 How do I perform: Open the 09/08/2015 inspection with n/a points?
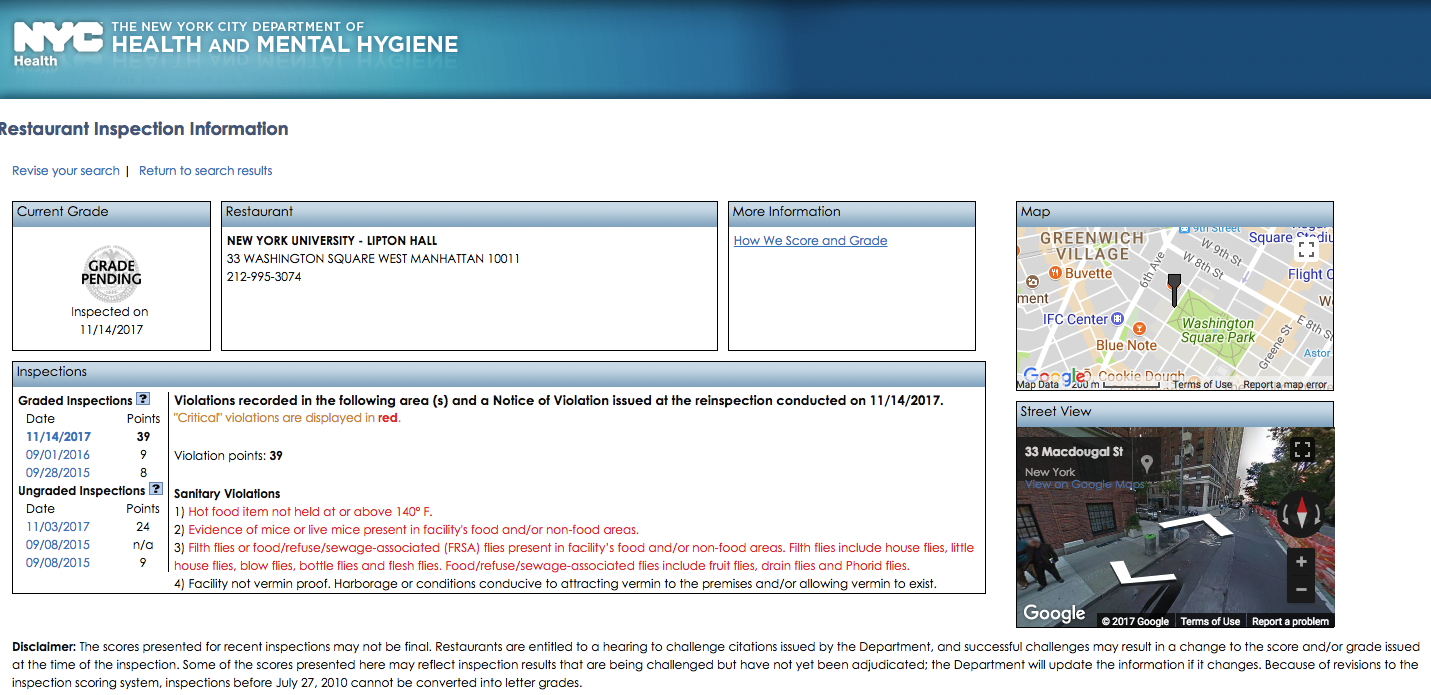coord(58,545)
